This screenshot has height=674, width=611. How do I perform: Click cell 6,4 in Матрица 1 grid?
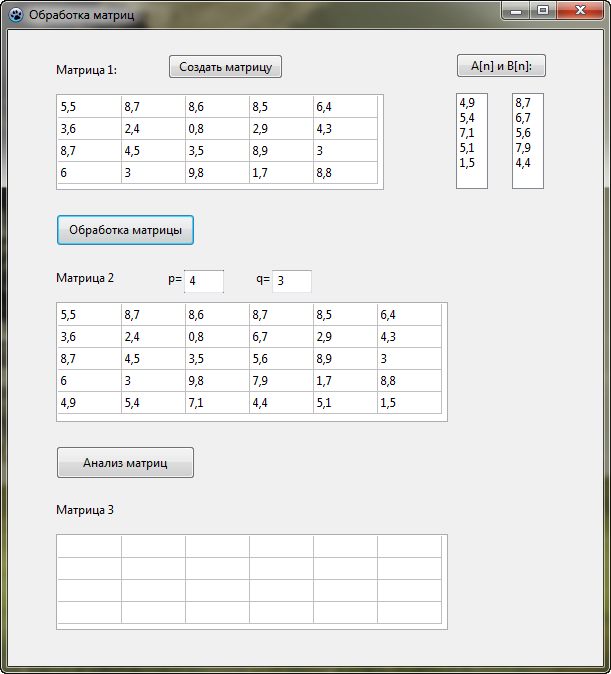(346, 107)
